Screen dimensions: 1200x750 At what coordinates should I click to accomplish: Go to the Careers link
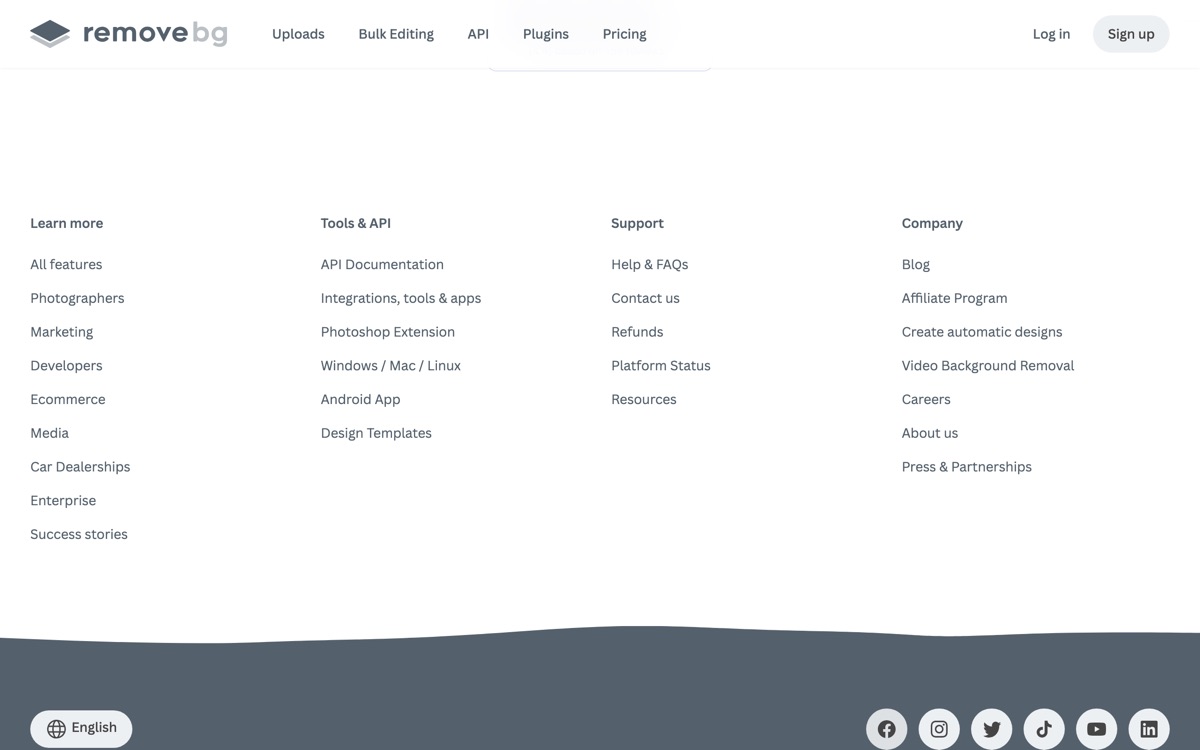point(926,399)
